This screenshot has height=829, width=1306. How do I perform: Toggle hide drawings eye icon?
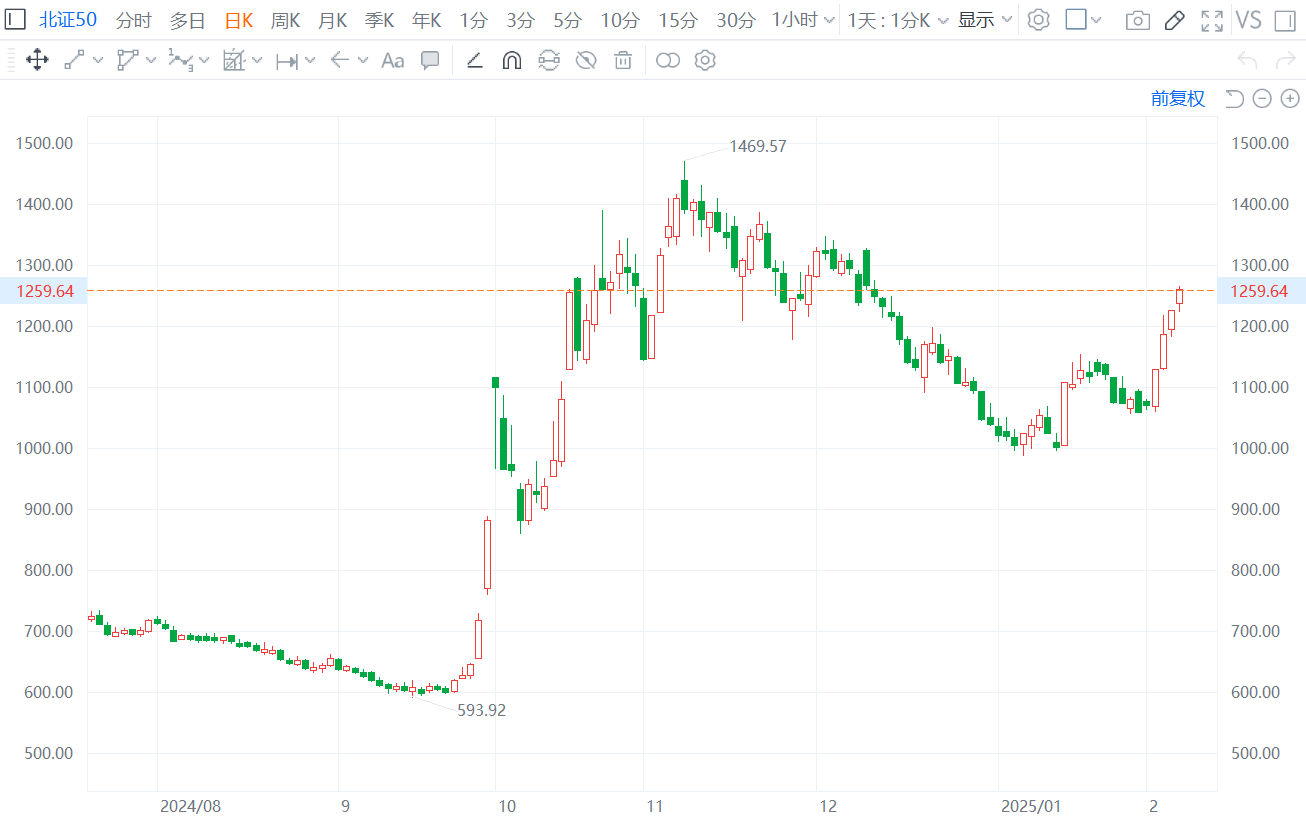[586, 61]
